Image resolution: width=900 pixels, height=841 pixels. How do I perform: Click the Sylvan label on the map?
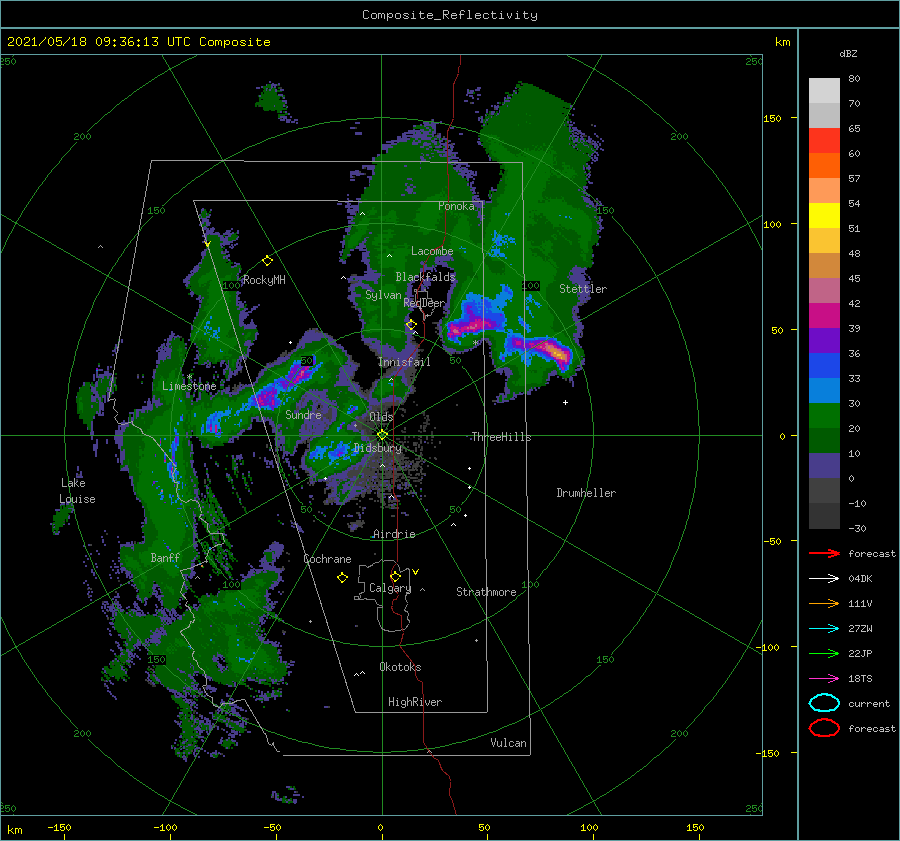(383, 295)
